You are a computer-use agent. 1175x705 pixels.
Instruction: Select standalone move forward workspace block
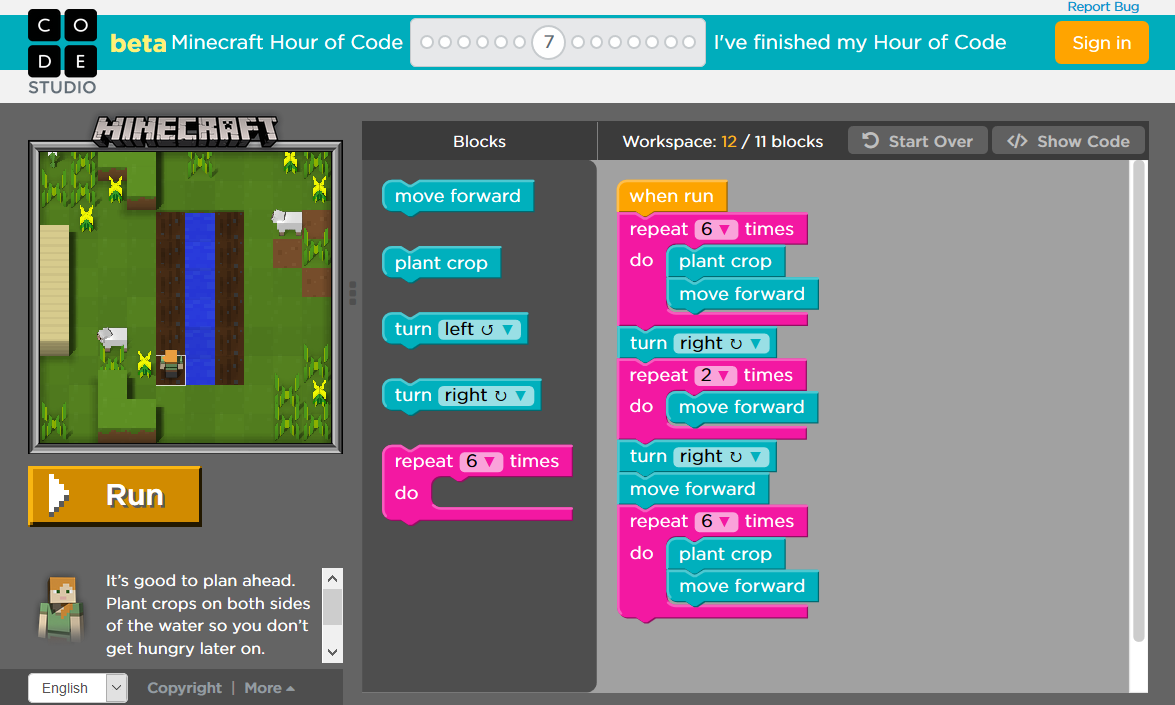point(692,489)
